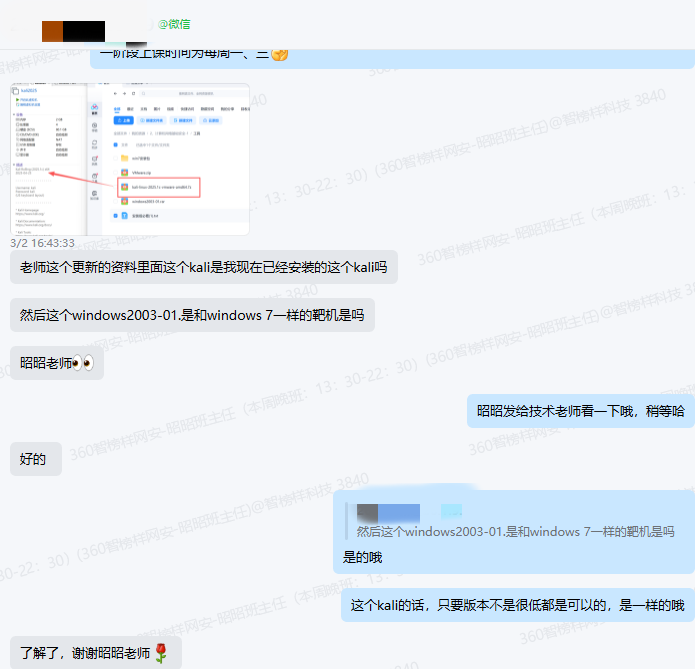Click the yellow folder icon in the screenshot
The height and width of the screenshot is (669, 695).
[124, 158]
